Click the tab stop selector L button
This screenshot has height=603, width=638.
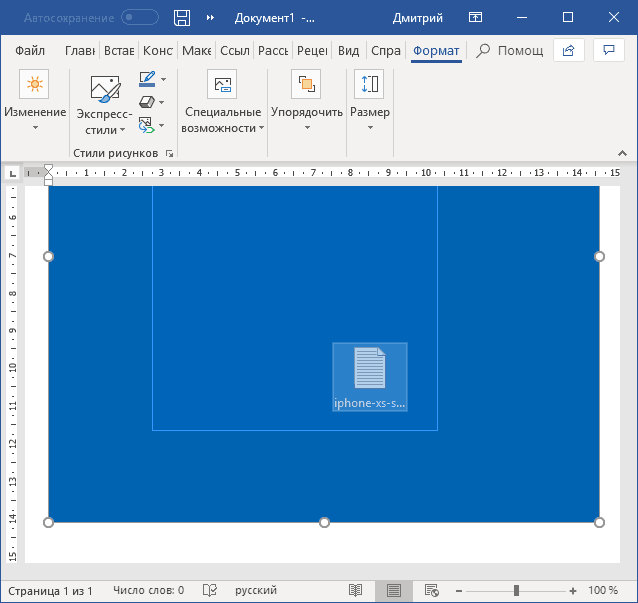click(x=13, y=174)
